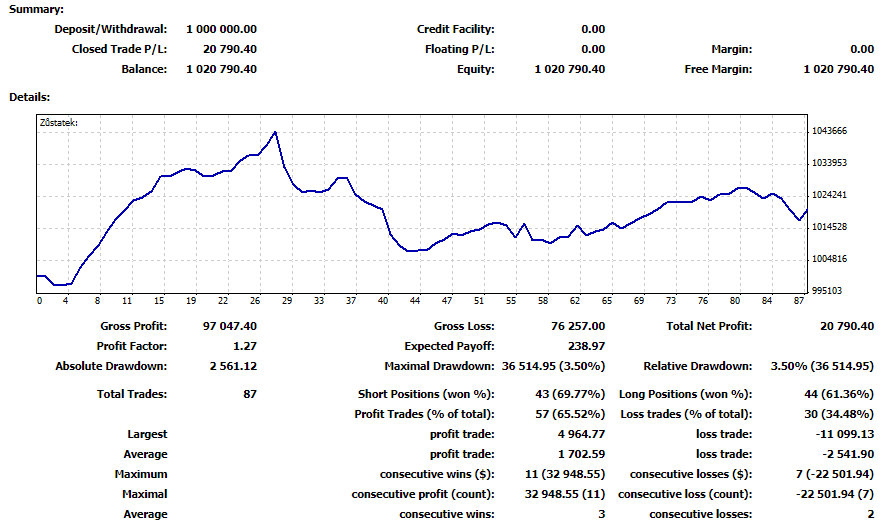Click the Expected Payoff value 238.97
Screen dimensions: 887x525
[x=586, y=346]
